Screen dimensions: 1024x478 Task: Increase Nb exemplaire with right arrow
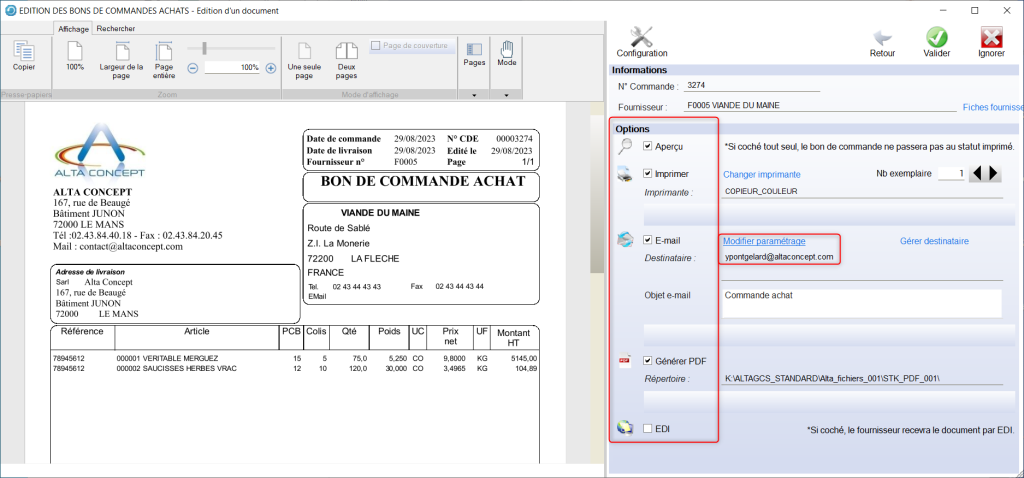point(994,173)
